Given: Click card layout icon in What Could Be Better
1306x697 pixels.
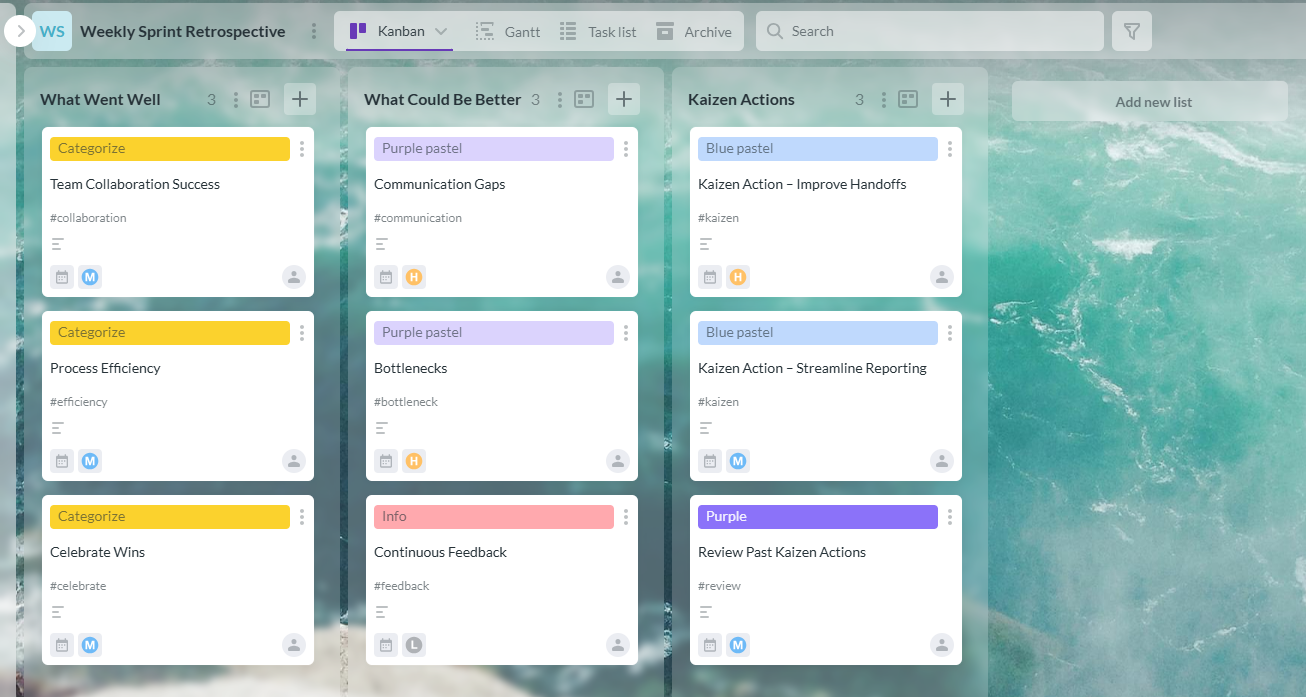Looking at the screenshot, I should [x=584, y=99].
